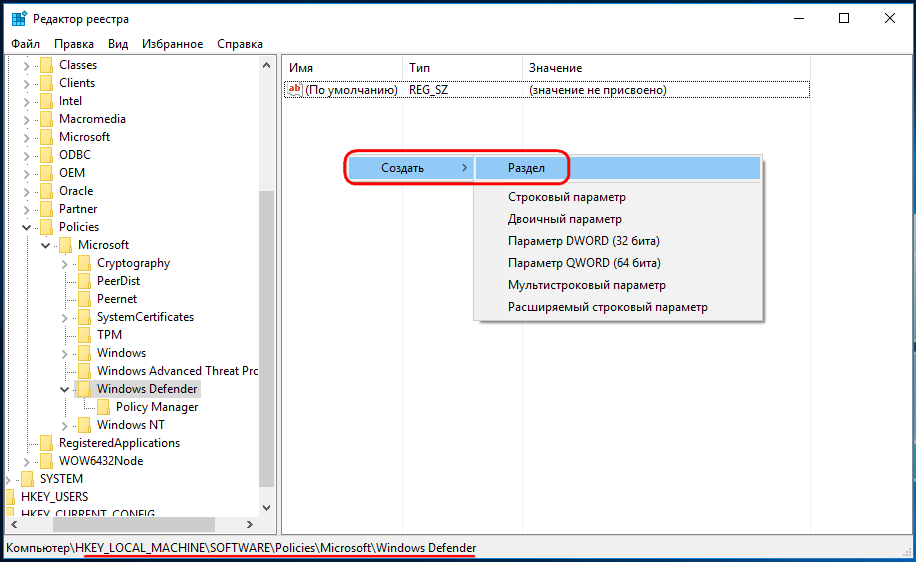Select the (значение не присвоено) value cell

click(x=598, y=90)
